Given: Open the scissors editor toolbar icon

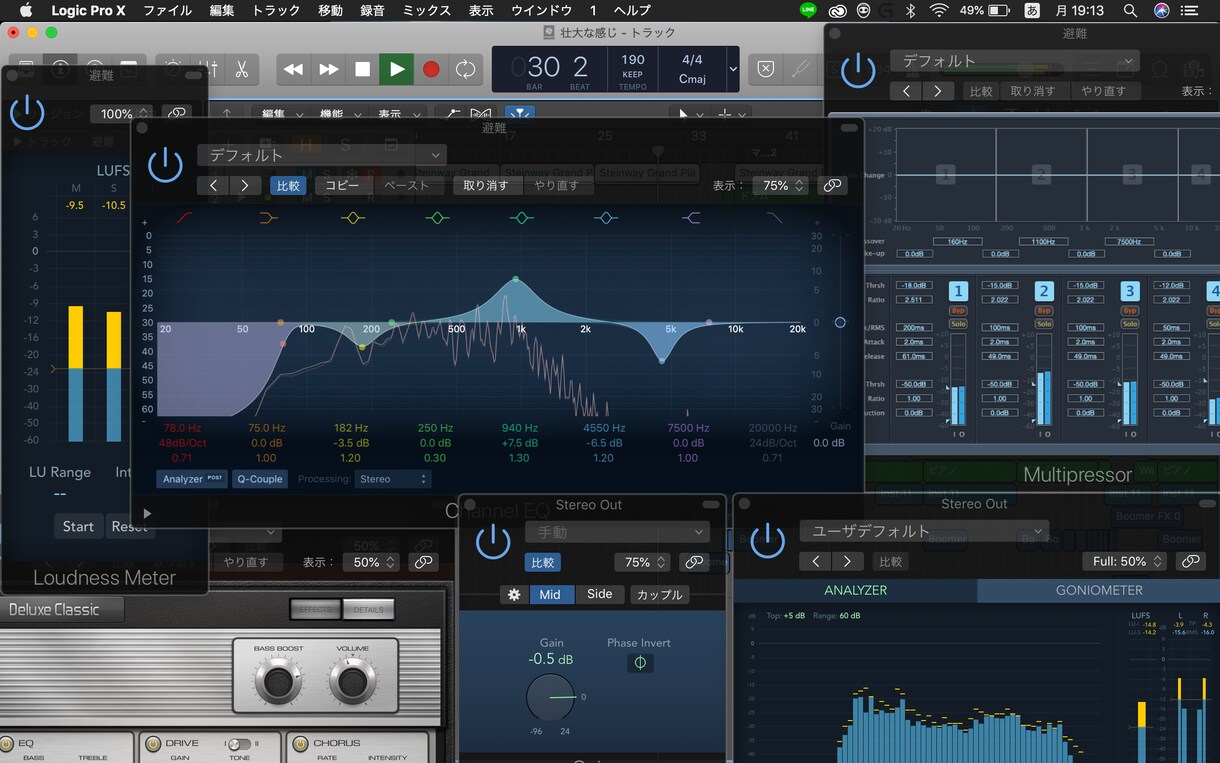Looking at the screenshot, I should 241,69.
